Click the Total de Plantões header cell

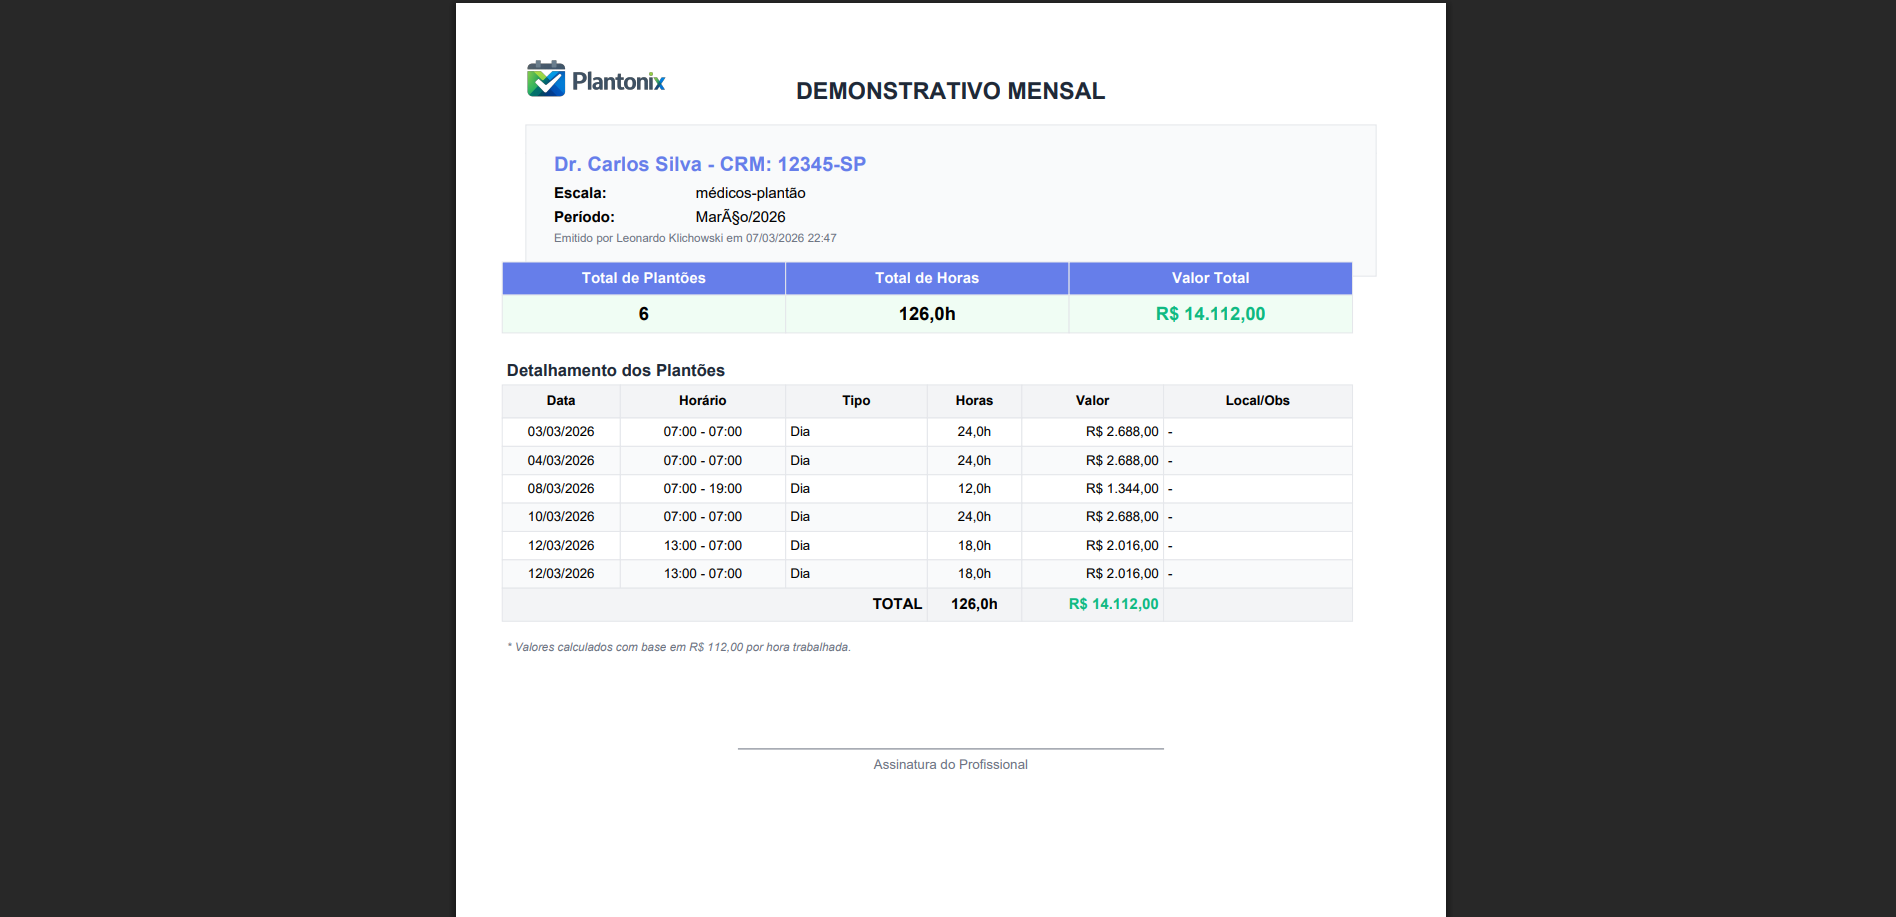[643, 278]
